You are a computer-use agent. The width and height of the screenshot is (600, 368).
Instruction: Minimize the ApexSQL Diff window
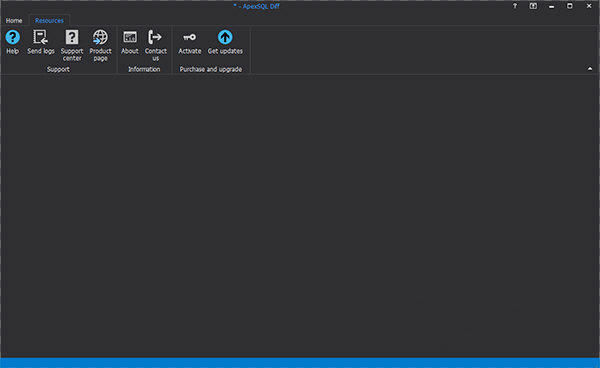551,7
